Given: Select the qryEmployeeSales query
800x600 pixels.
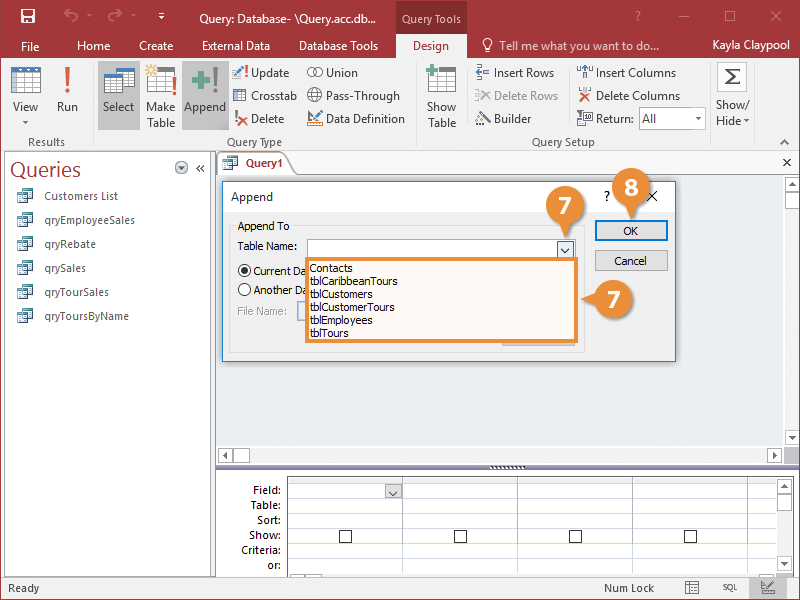Looking at the screenshot, I should click(89, 220).
